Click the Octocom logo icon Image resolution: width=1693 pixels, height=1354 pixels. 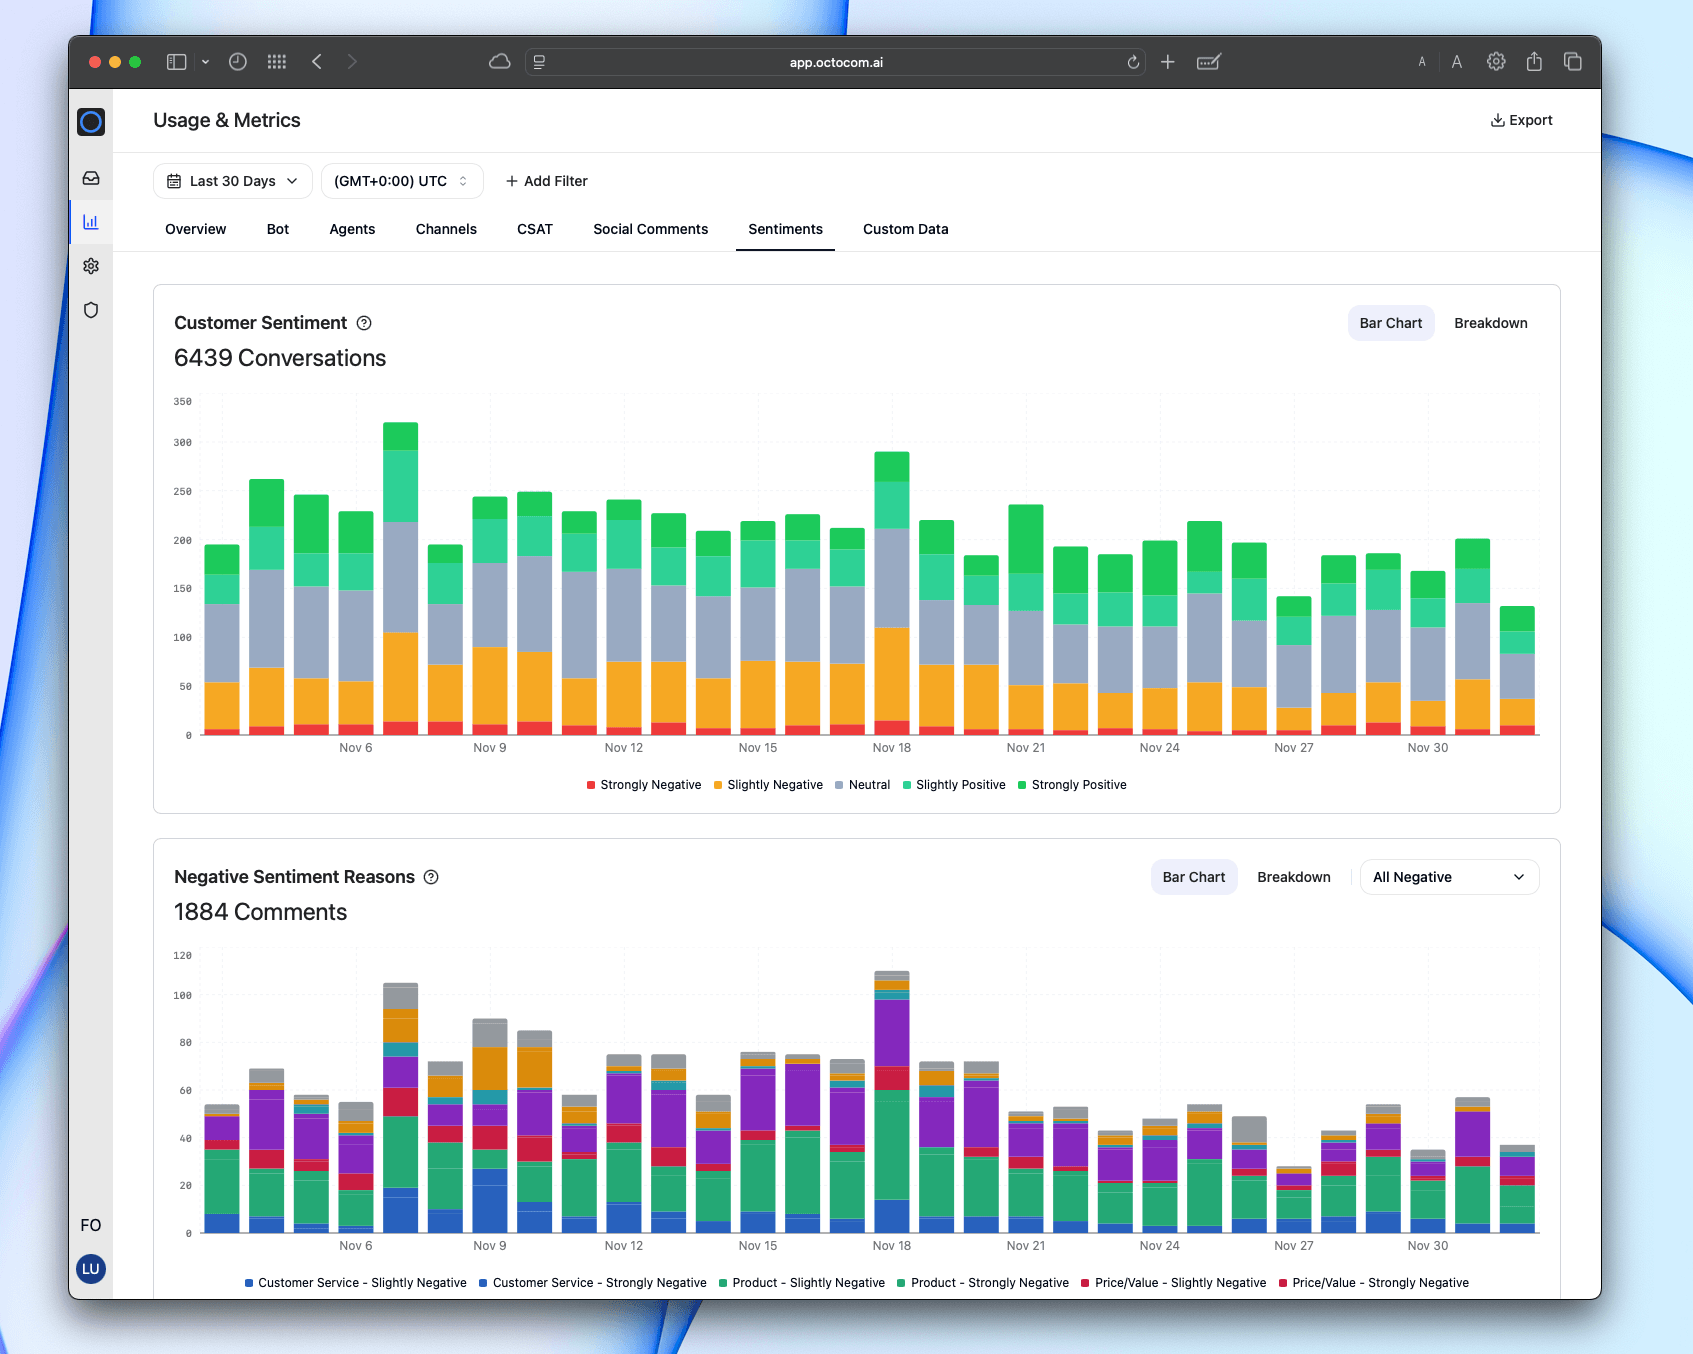tap(91, 122)
